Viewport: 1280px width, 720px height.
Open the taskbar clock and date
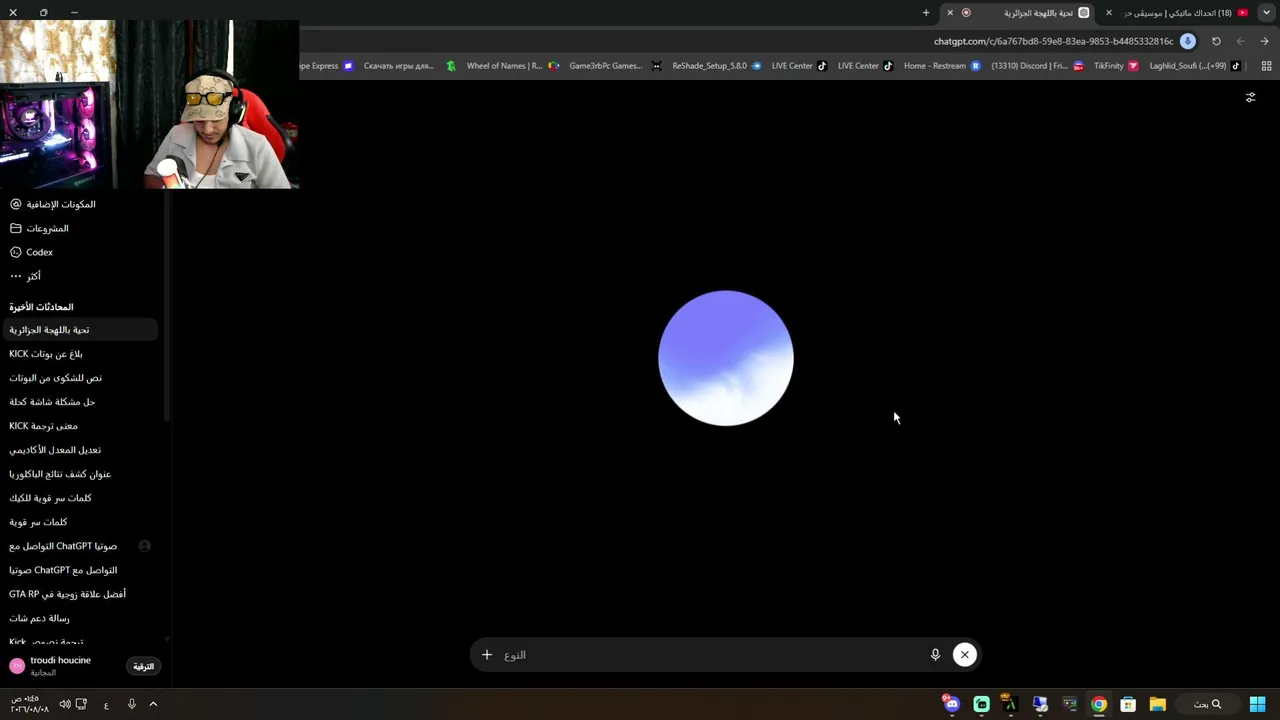coord(29,704)
